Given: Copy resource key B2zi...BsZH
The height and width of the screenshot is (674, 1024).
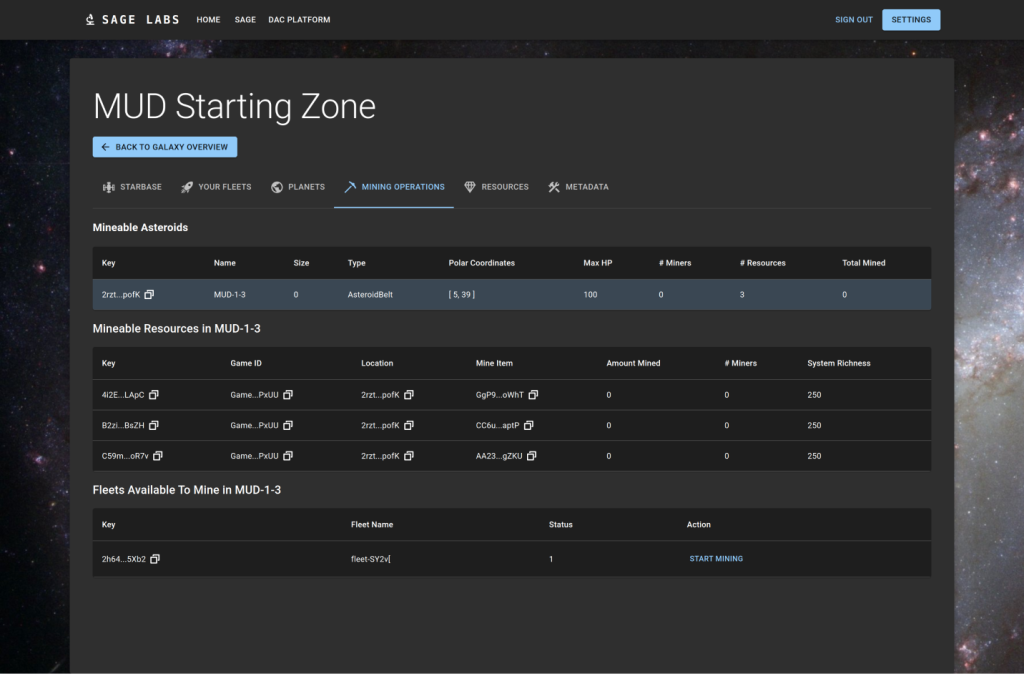Looking at the screenshot, I should tap(153, 425).
